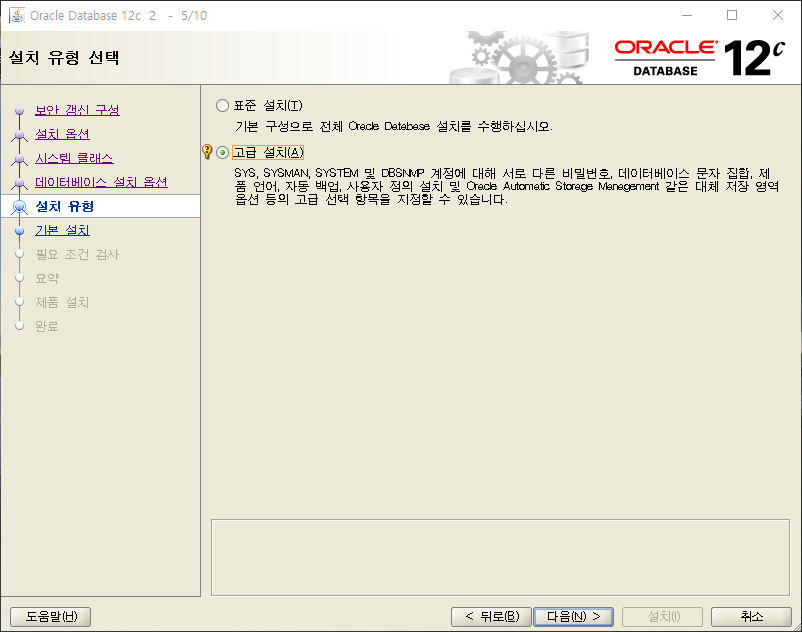Click the 보안 갱신 구성 step bullet icon

click(19, 110)
